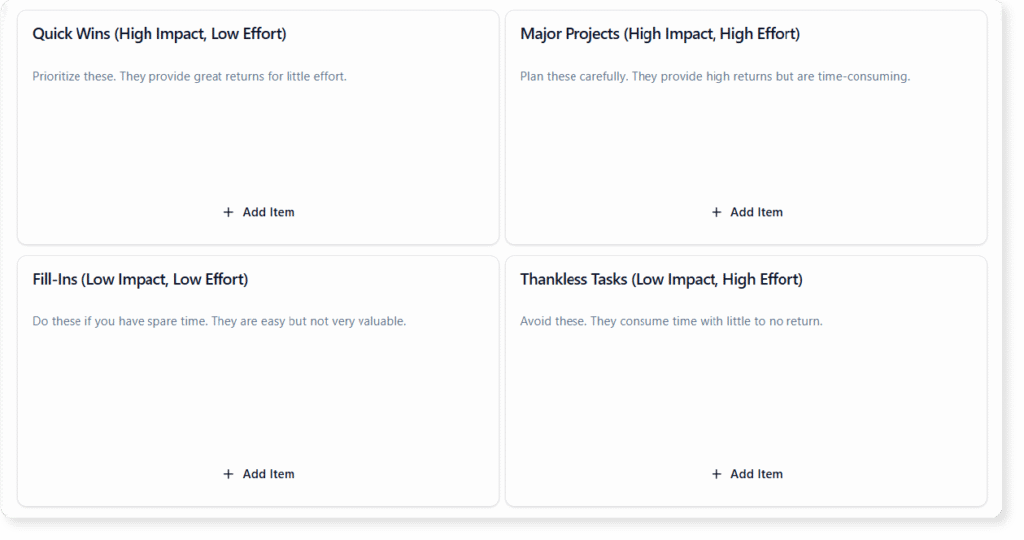
Task: Click the plus icon in Major Projects card
Action: (x=716, y=212)
